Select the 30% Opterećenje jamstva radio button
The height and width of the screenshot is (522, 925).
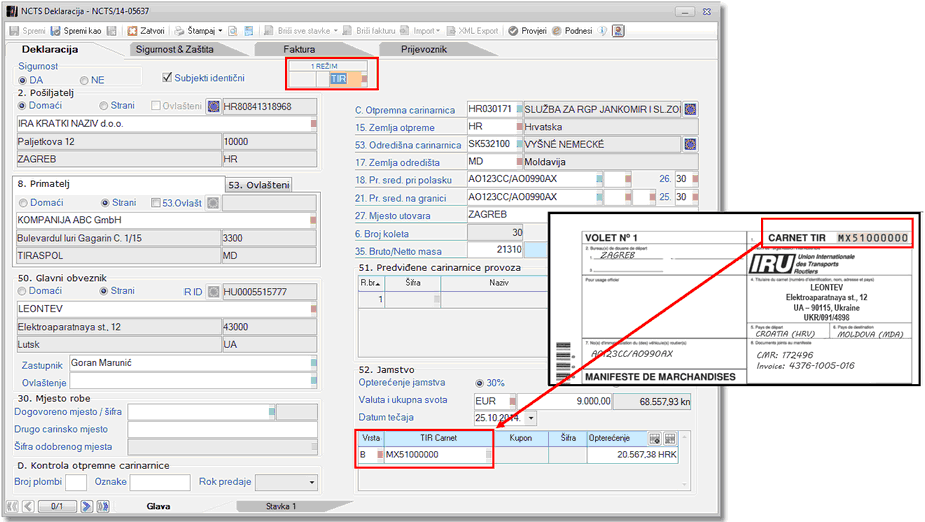pos(480,383)
